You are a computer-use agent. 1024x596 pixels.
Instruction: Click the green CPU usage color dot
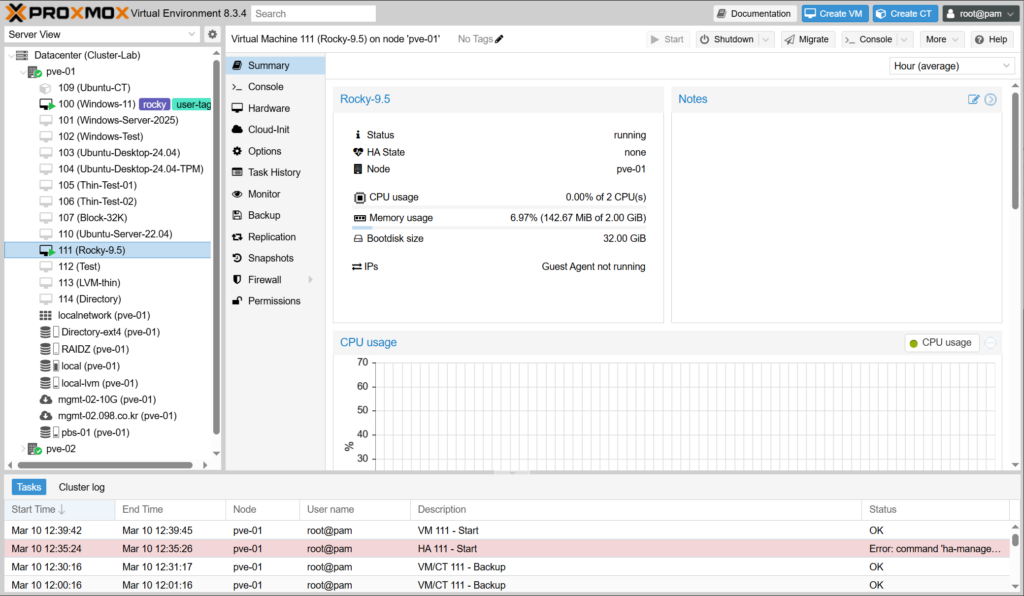[913, 343]
